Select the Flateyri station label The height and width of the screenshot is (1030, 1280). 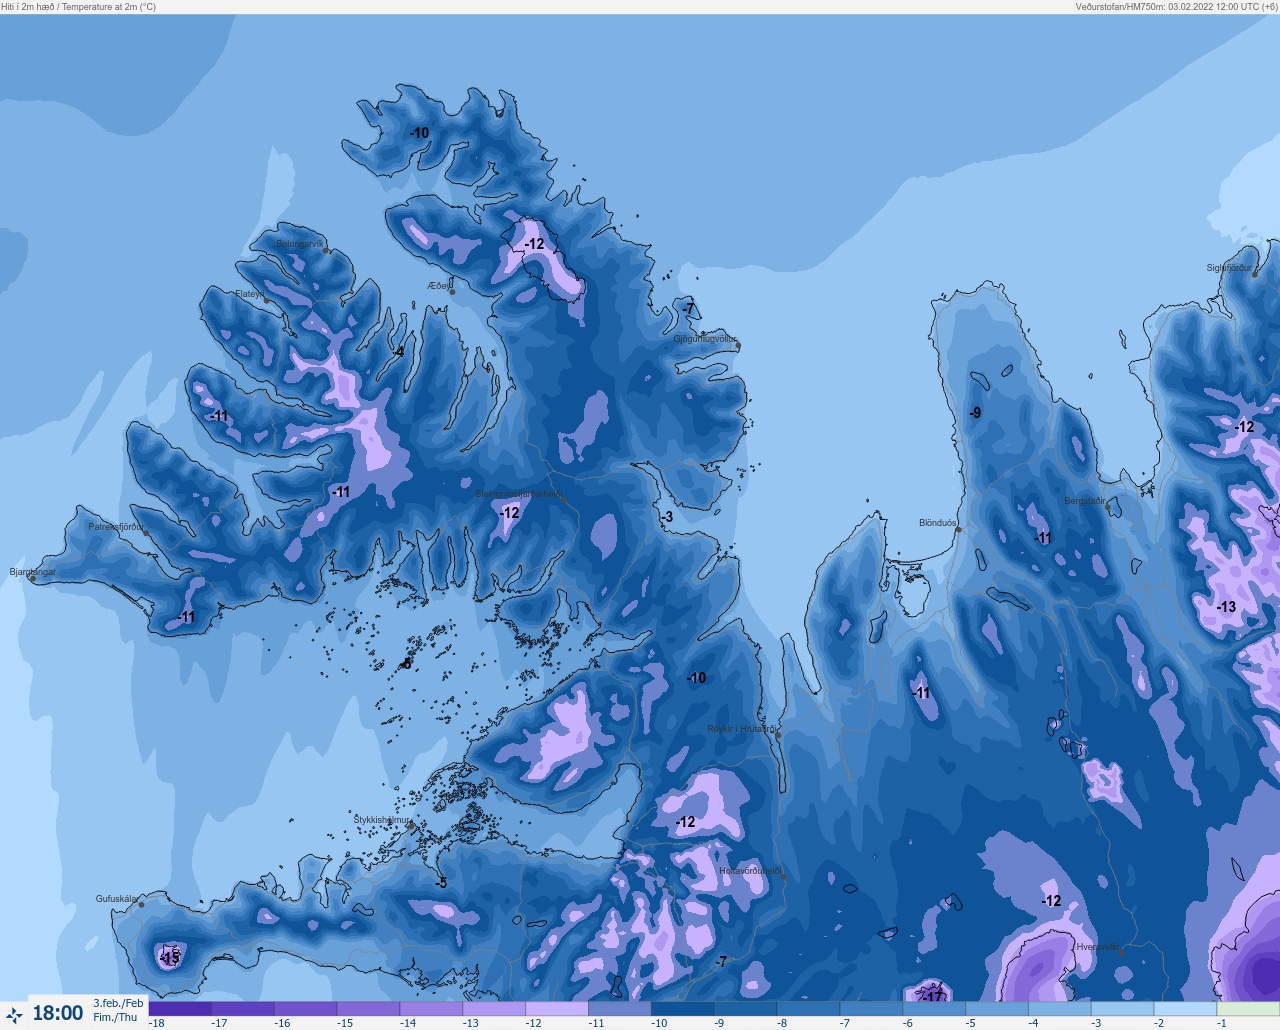tap(249, 294)
